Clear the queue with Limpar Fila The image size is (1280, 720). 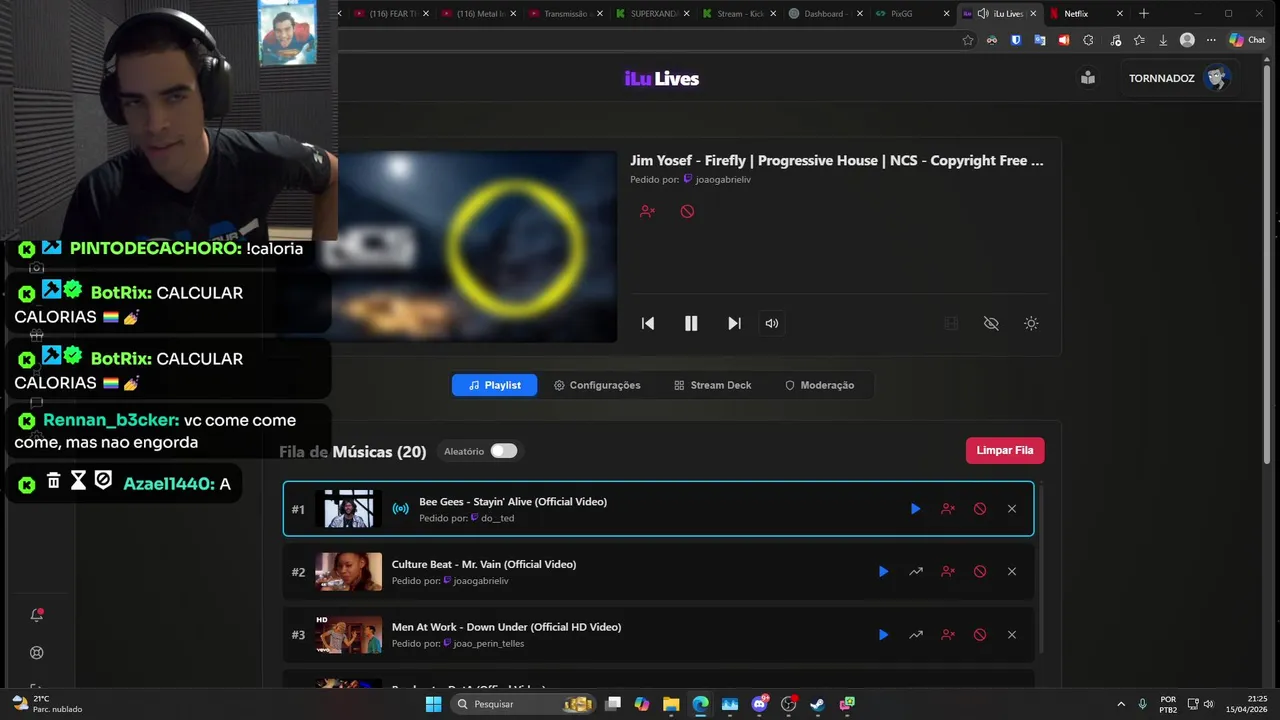click(x=1005, y=450)
